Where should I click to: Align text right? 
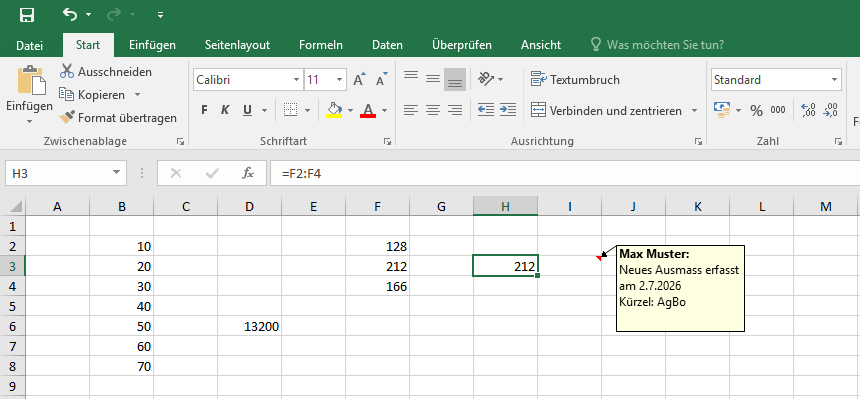(455, 110)
